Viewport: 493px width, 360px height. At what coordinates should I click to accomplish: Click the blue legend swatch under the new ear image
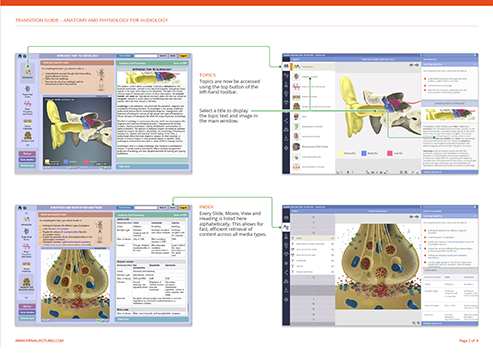pyautogui.click(x=364, y=153)
